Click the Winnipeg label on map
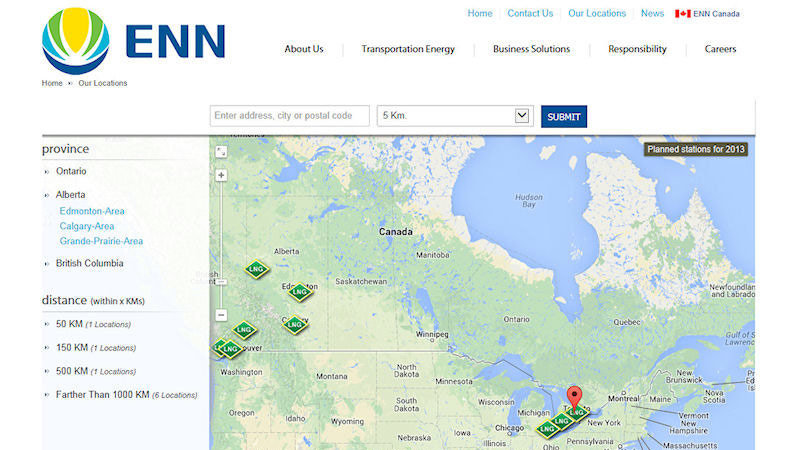 coord(432,334)
